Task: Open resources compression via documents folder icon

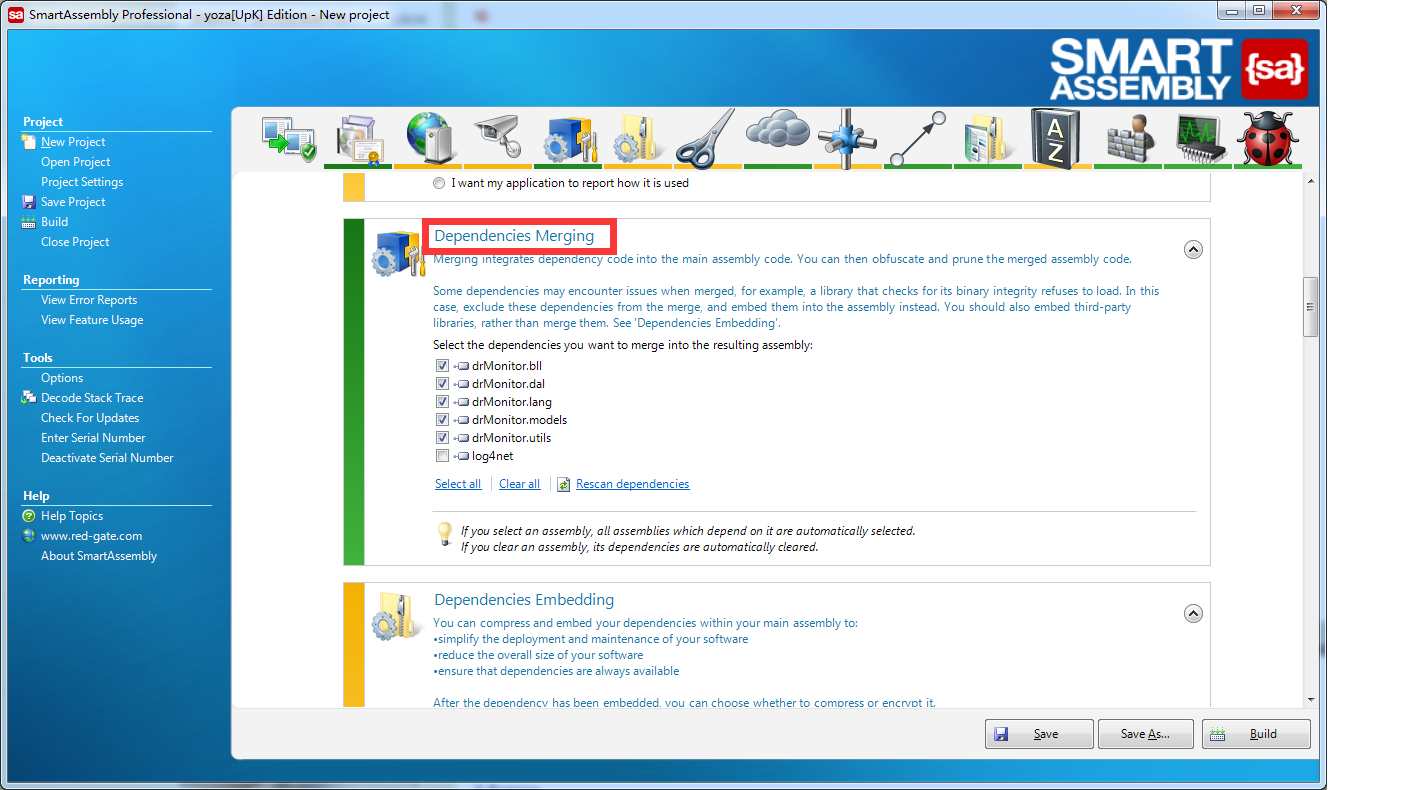Action: (x=990, y=139)
